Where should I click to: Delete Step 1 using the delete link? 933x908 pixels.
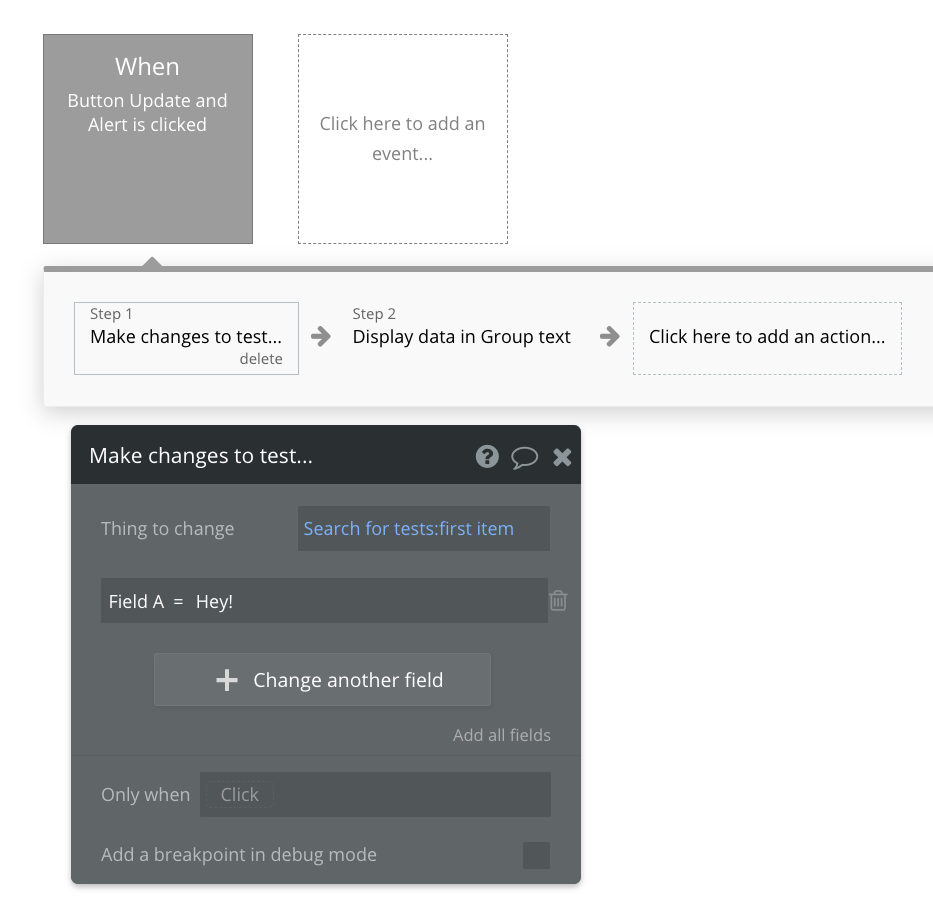[261, 359]
